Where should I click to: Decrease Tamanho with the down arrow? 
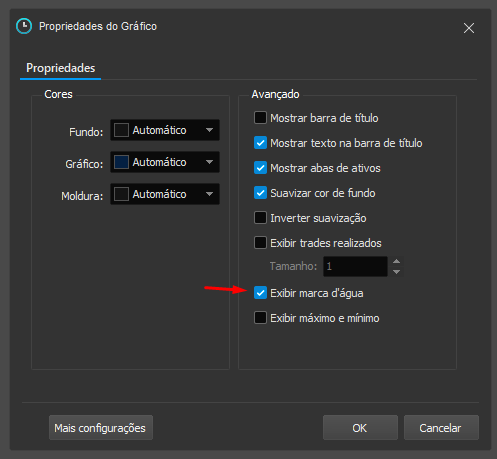pyautogui.click(x=396, y=272)
